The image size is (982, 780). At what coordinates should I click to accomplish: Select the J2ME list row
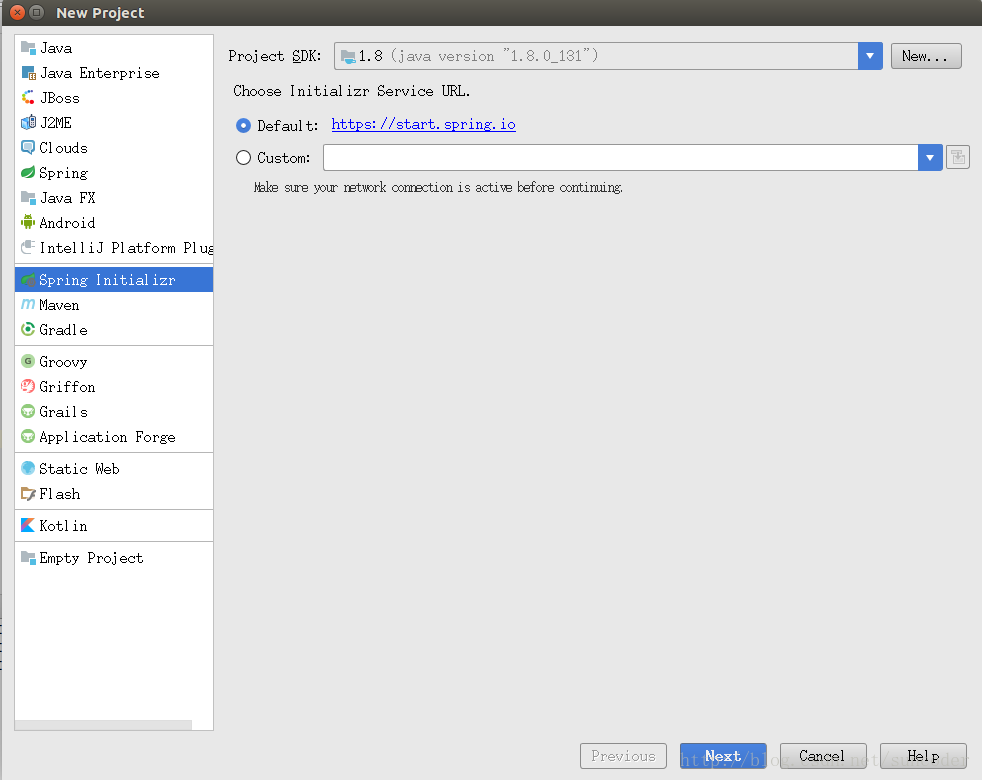pos(114,123)
